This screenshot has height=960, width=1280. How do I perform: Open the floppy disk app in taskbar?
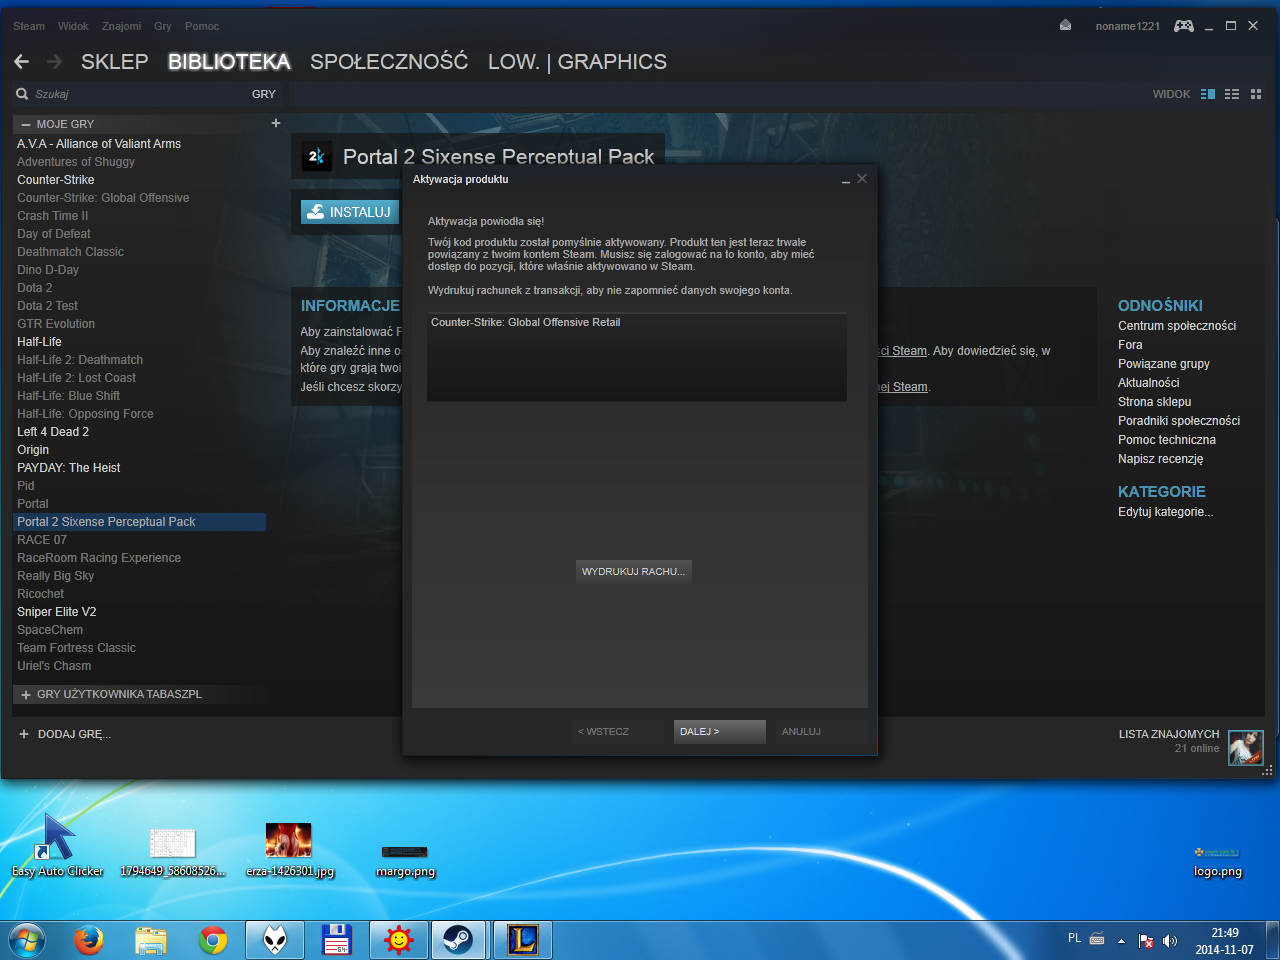click(x=336, y=940)
